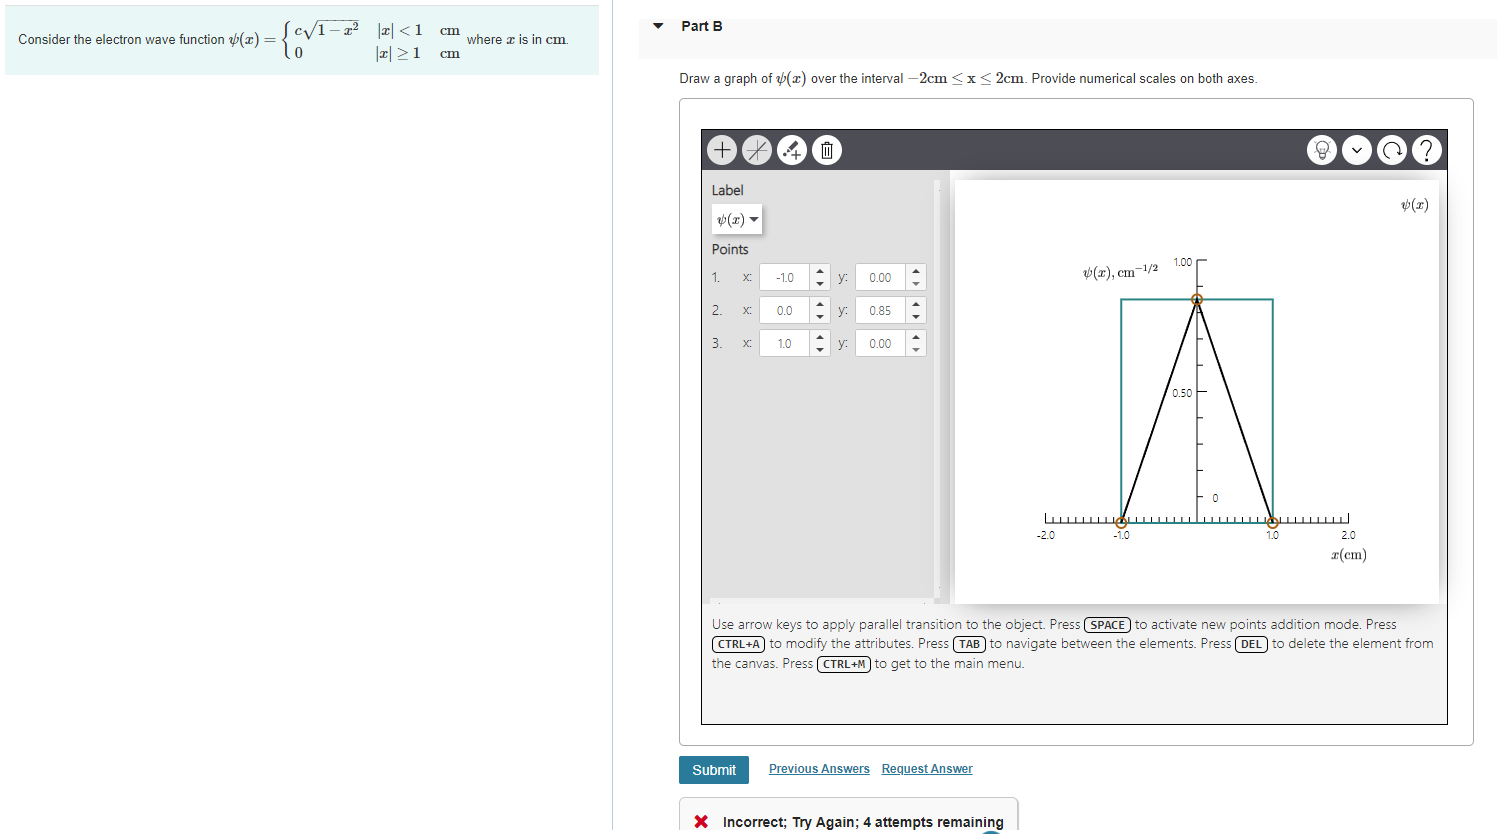Activate the add points pen tool
The width and height of the screenshot is (1497, 834).
click(x=792, y=149)
